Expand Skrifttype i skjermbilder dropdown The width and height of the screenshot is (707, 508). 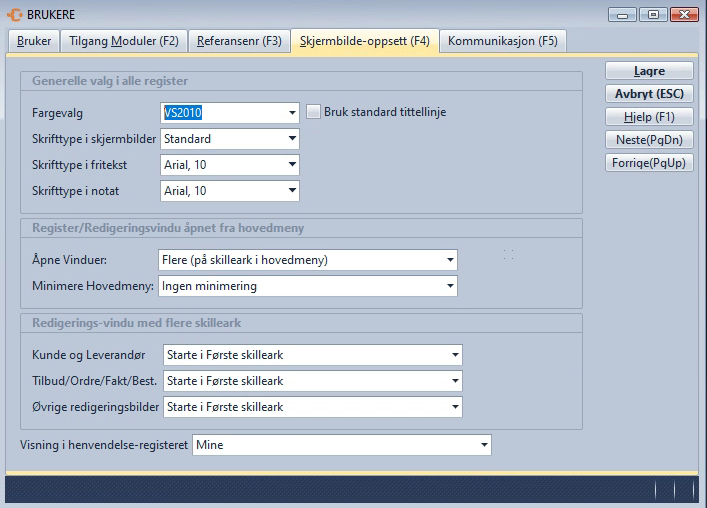pyautogui.click(x=292, y=139)
